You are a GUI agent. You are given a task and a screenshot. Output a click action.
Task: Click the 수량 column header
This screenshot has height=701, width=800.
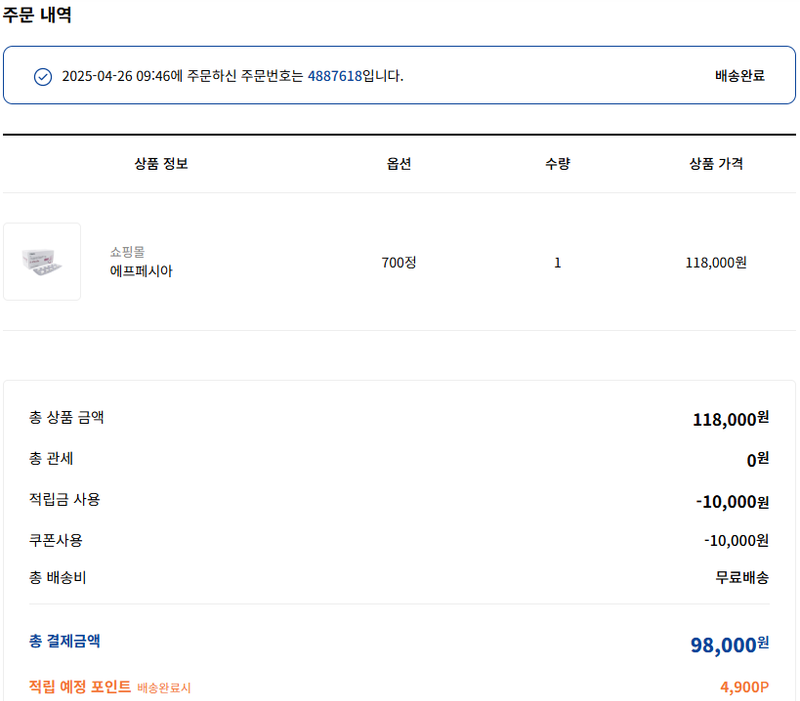pos(557,164)
